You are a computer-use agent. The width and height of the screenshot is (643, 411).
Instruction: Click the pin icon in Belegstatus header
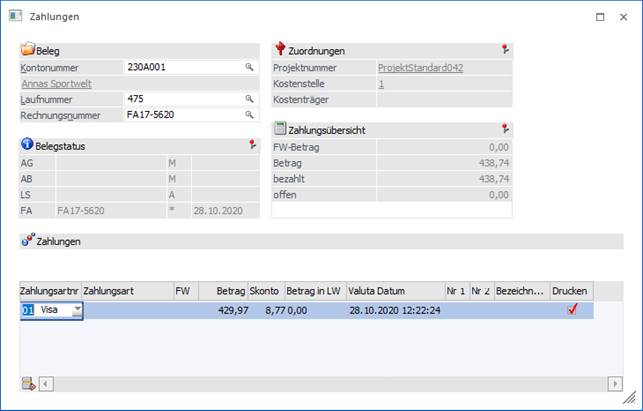[252, 145]
